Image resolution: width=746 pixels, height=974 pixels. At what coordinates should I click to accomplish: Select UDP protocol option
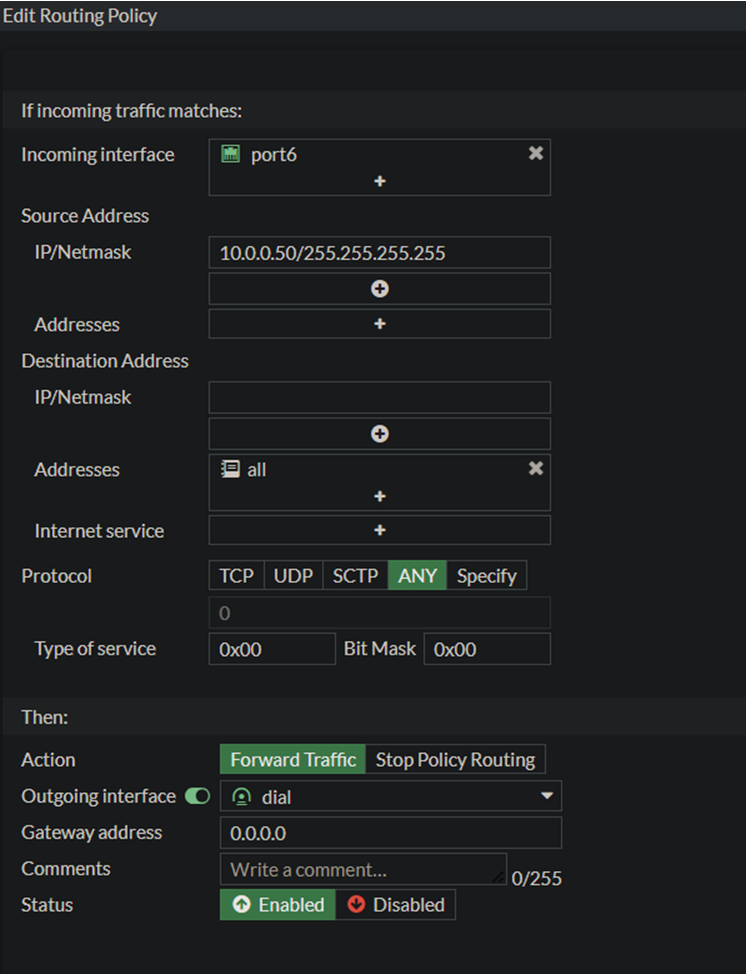coord(293,576)
